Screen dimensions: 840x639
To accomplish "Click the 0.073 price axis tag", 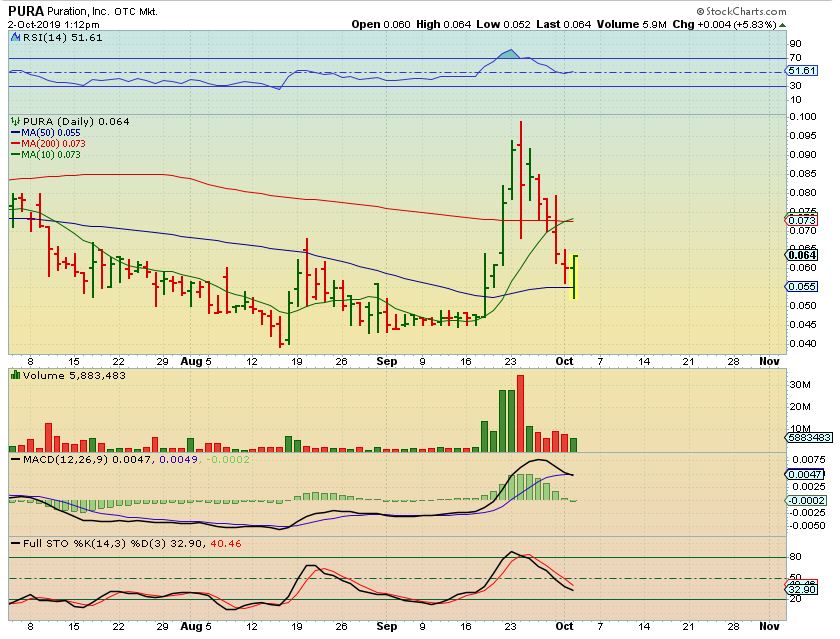I will [x=801, y=220].
